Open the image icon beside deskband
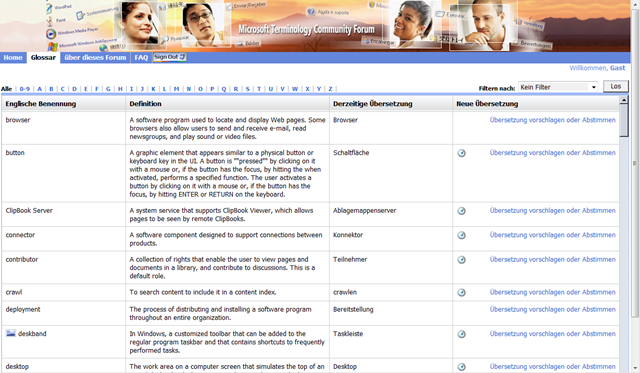The width and height of the screenshot is (640, 373). (11, 333)
